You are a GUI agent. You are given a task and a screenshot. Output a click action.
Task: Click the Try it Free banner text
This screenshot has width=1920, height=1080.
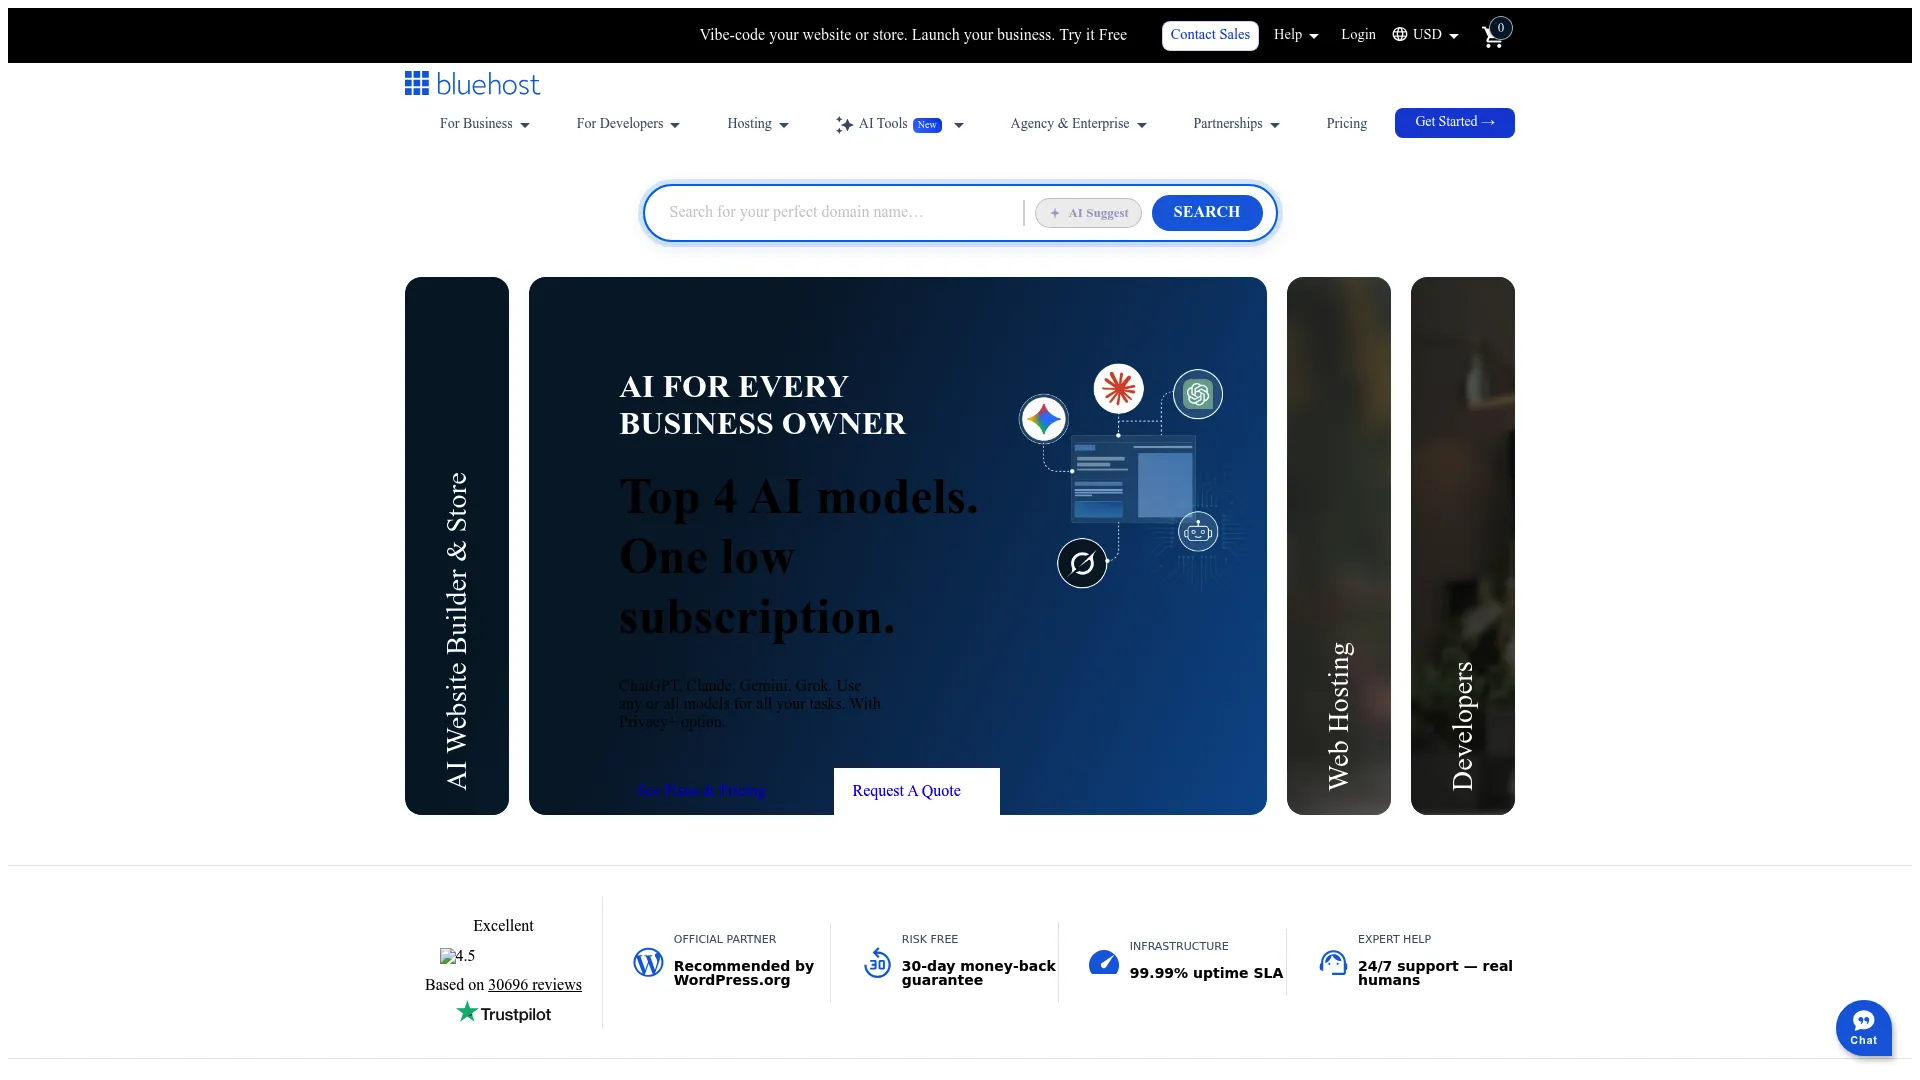pos(1093,35)
